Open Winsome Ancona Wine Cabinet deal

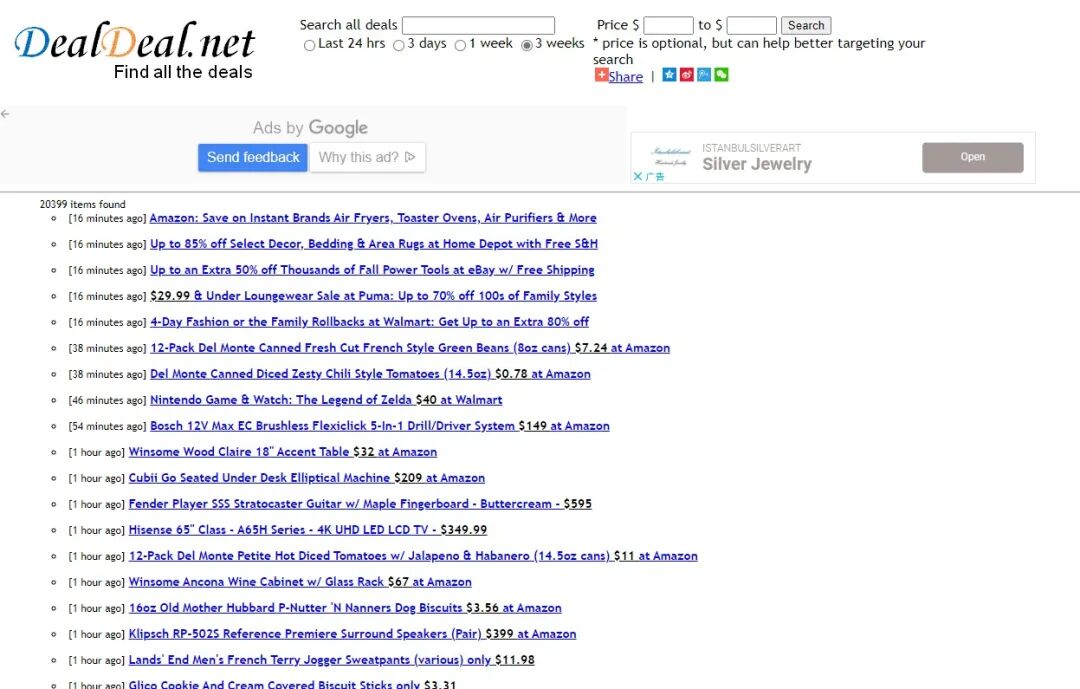coord(300,582)
